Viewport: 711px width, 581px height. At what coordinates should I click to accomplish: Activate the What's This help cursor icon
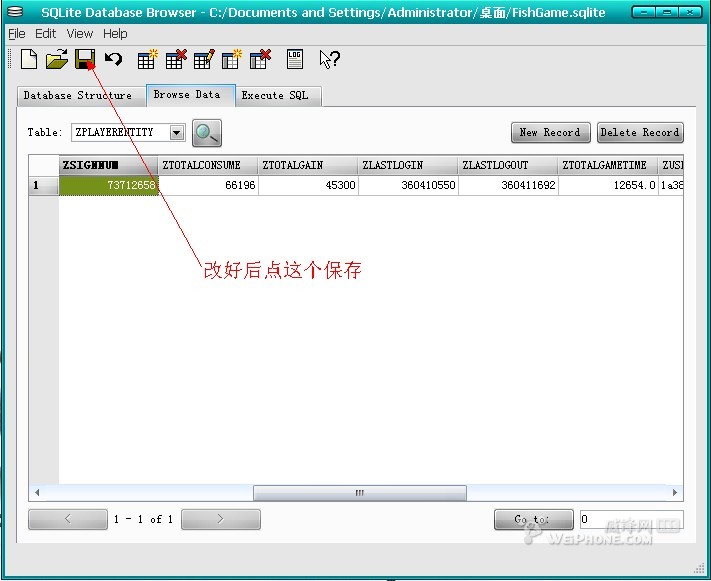tap(329, 60)
